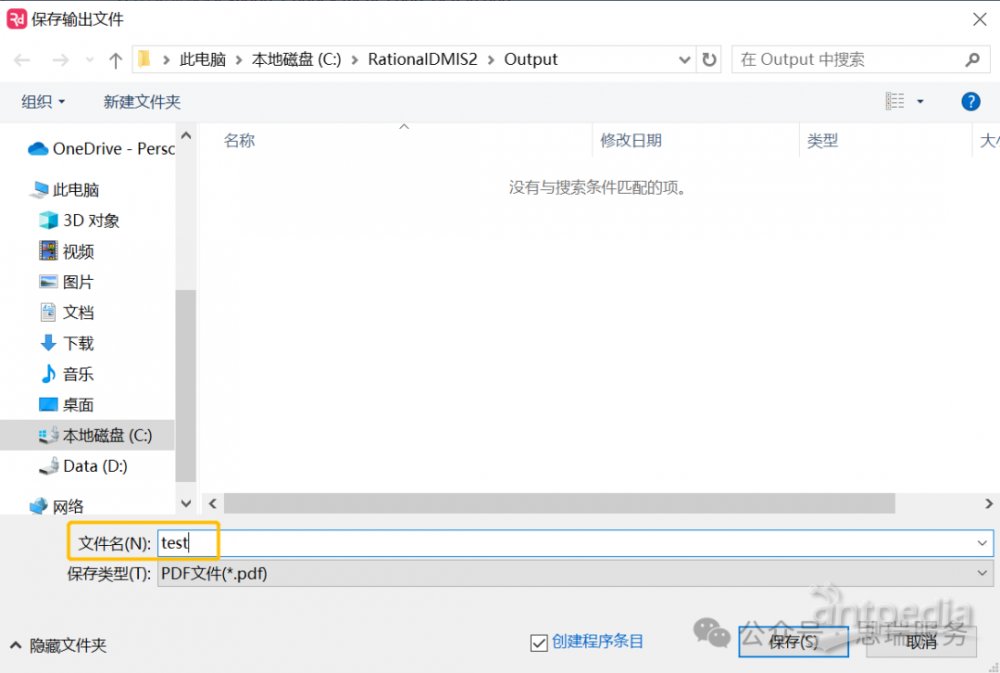Click the search magnifier icon
The width and height of the screenshot is (1000, 673).
pyautogui.click(x=973, y=59)
